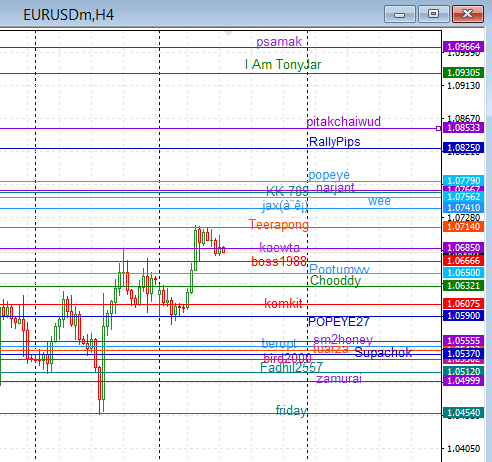Click the 1.07140 price tag

(463, 227)
